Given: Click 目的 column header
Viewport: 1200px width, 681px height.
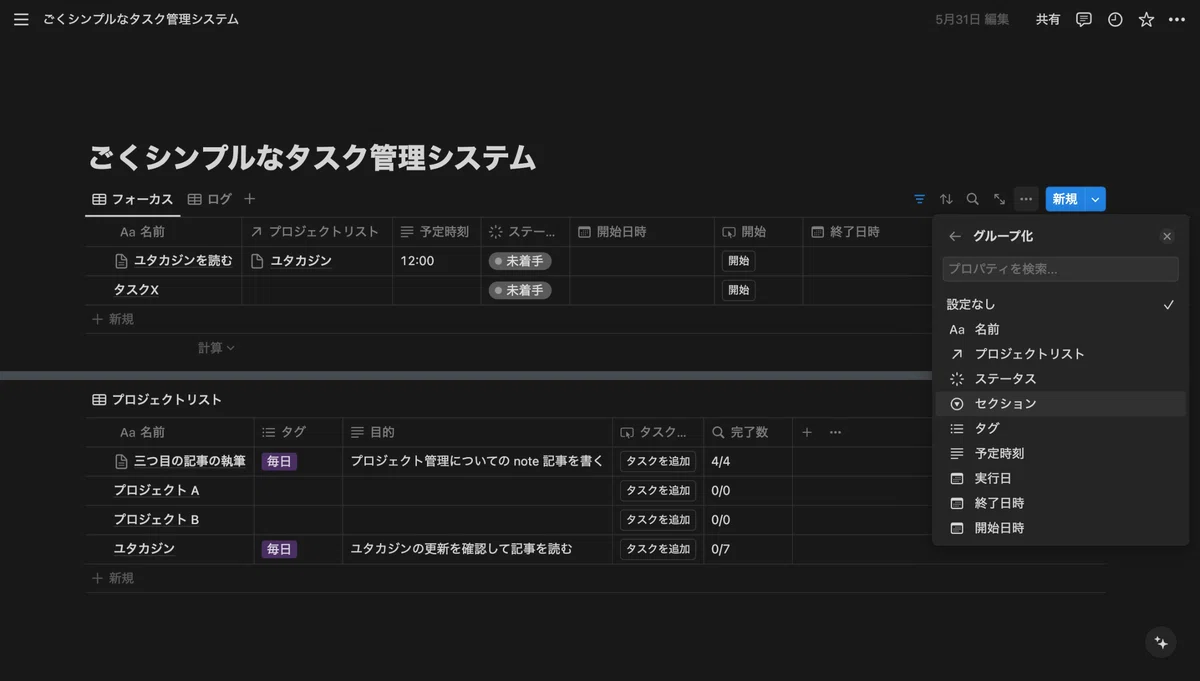Looking at the screenshot, I should pos(478,432).
